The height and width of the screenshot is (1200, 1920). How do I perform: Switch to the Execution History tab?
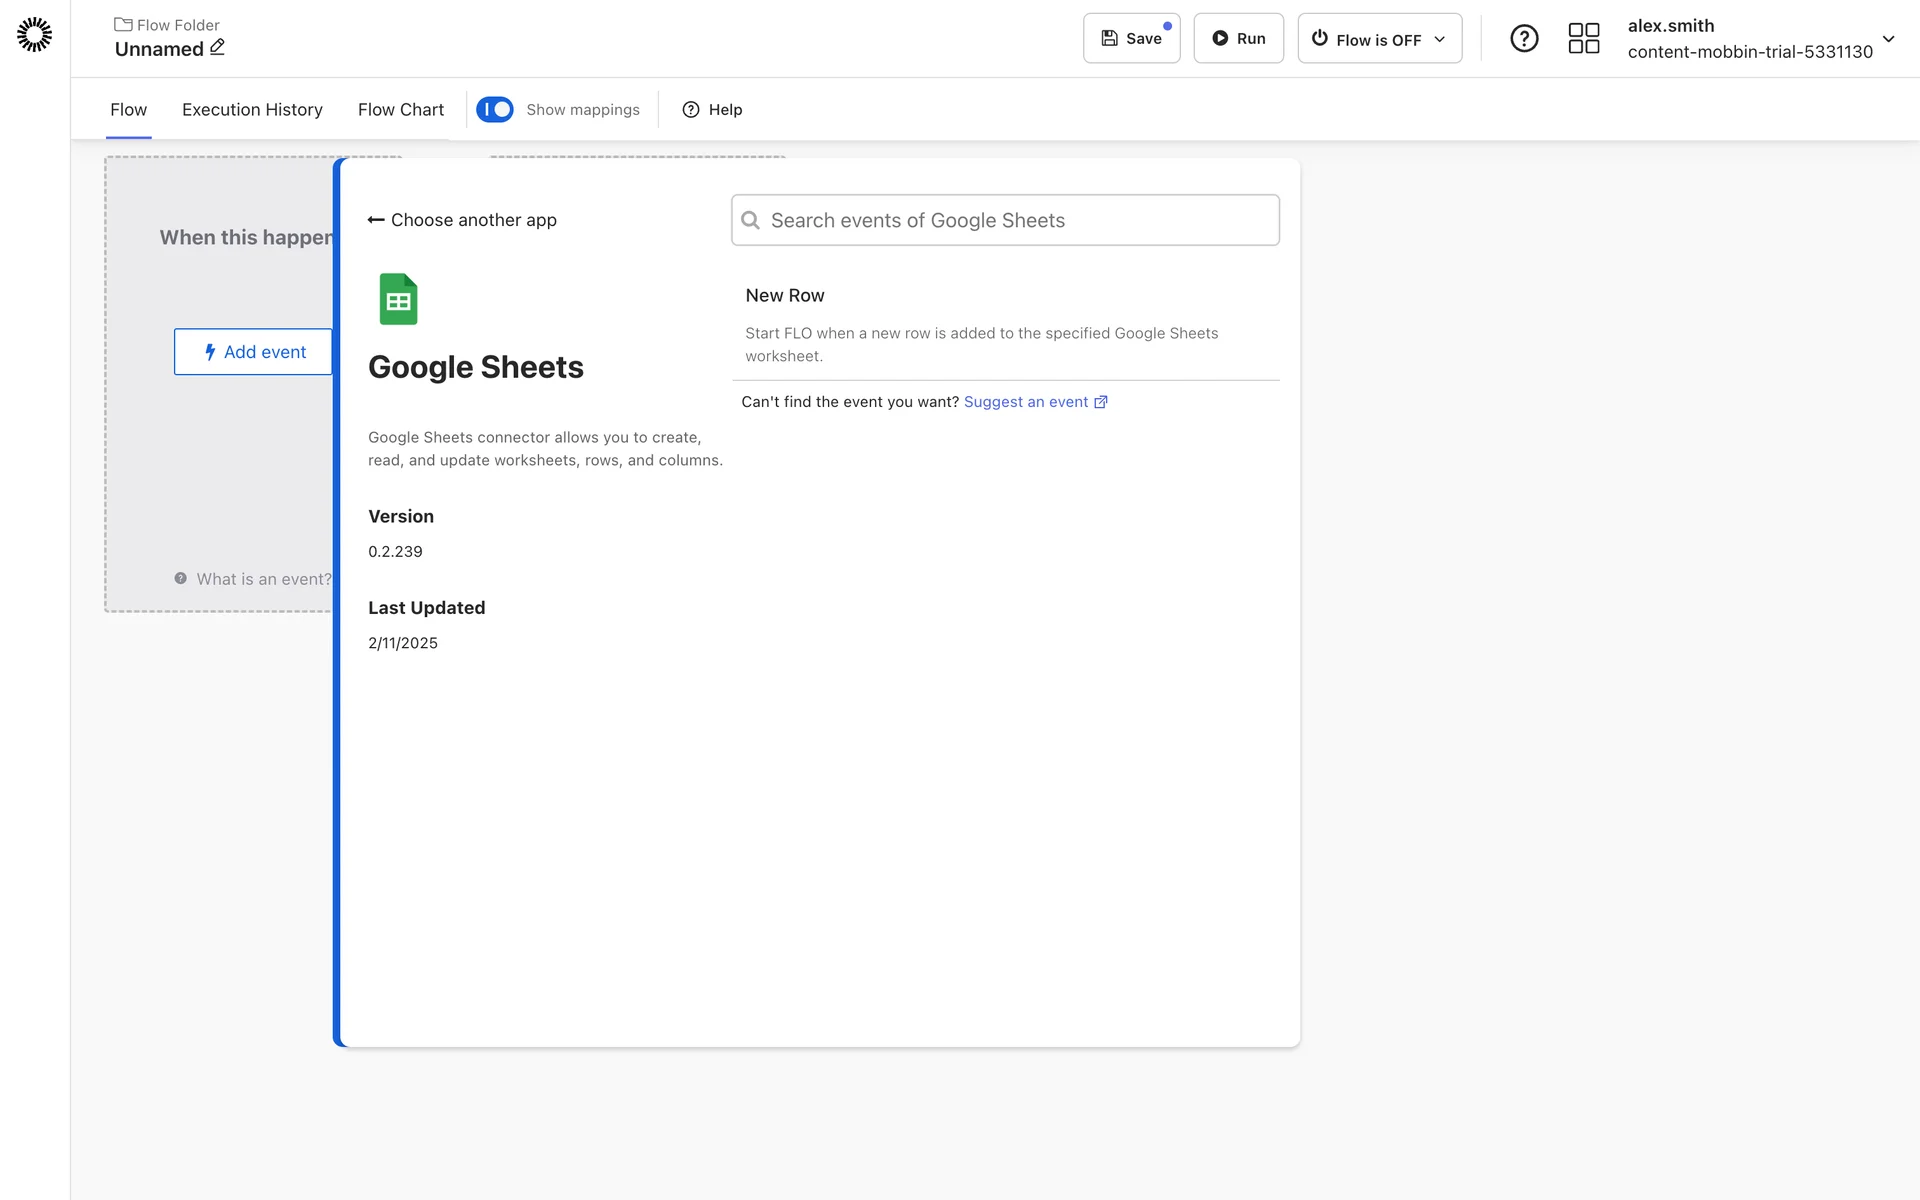252,109
